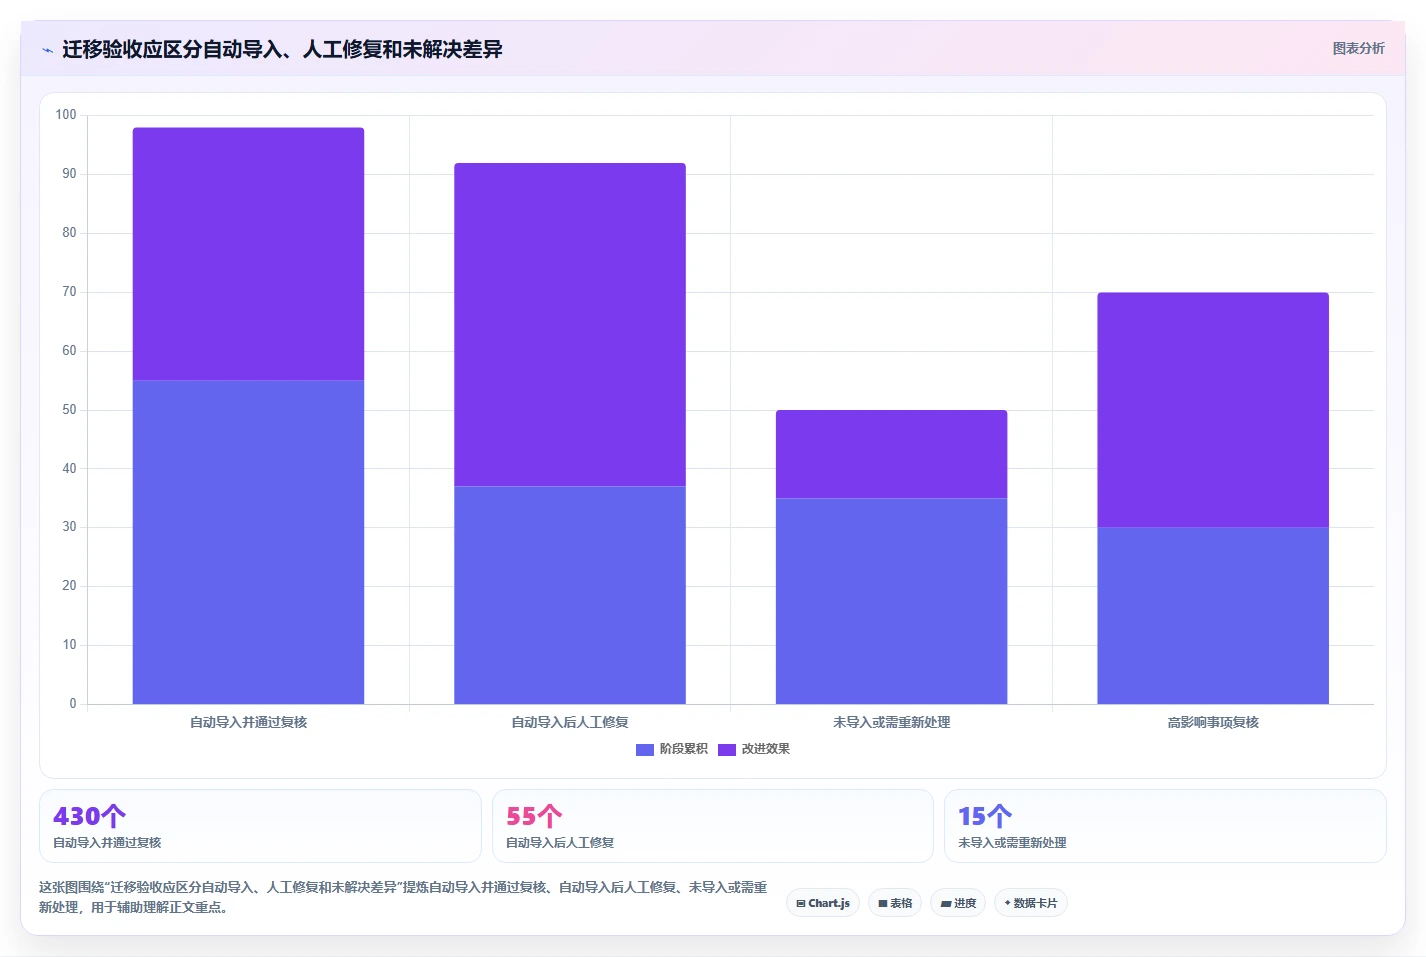Open the 15个 未导入或需重新处理 card
1426x957 pixels.
1165,826
